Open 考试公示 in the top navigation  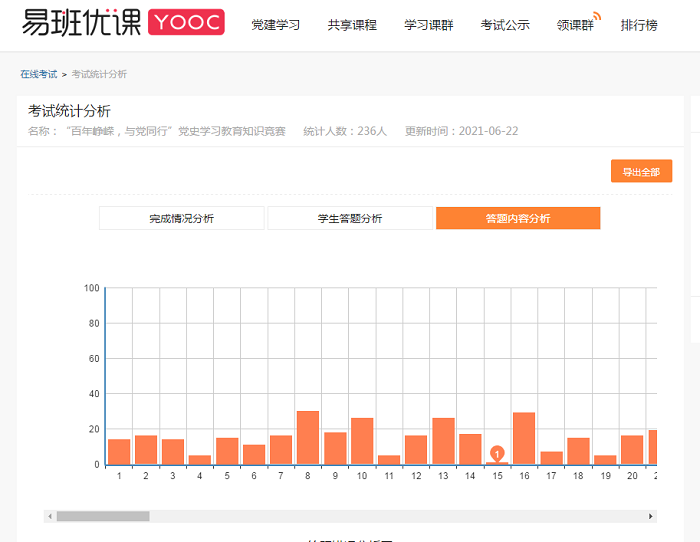pos(505,25)
